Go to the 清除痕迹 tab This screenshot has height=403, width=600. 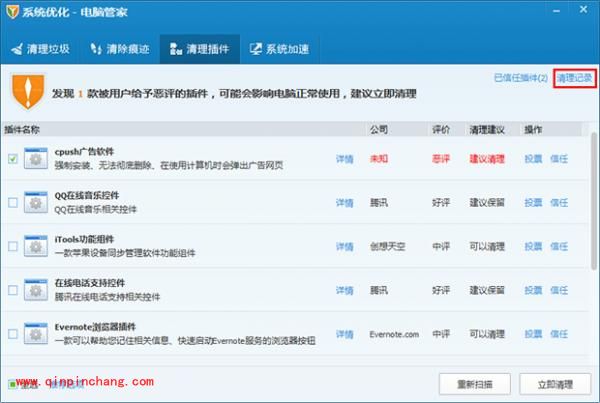point(118,48)
